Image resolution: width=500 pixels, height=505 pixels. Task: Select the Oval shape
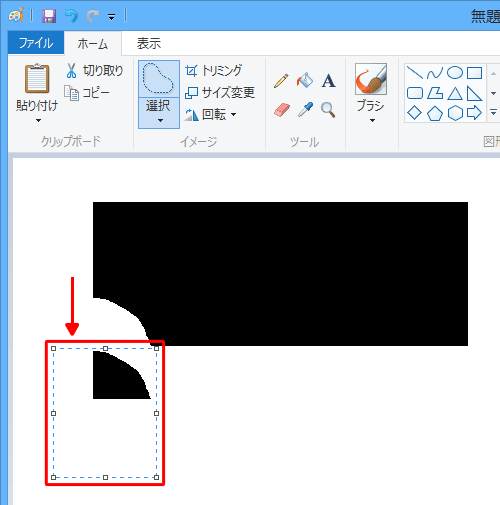click(455, 73)
